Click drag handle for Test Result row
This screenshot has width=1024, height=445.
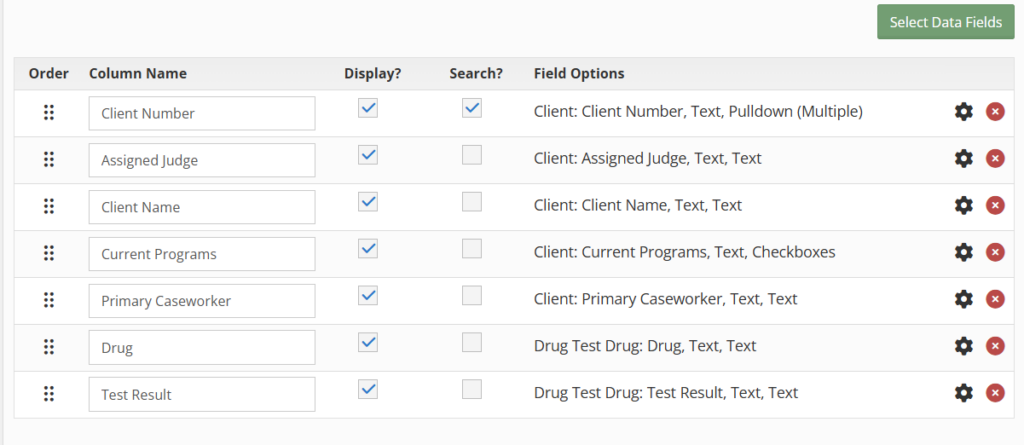48,394
